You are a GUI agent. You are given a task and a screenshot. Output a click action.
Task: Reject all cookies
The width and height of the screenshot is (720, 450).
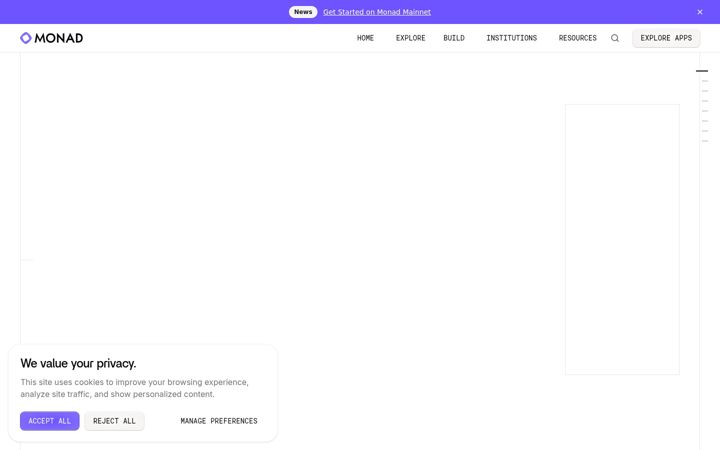(x=114, y=421)
